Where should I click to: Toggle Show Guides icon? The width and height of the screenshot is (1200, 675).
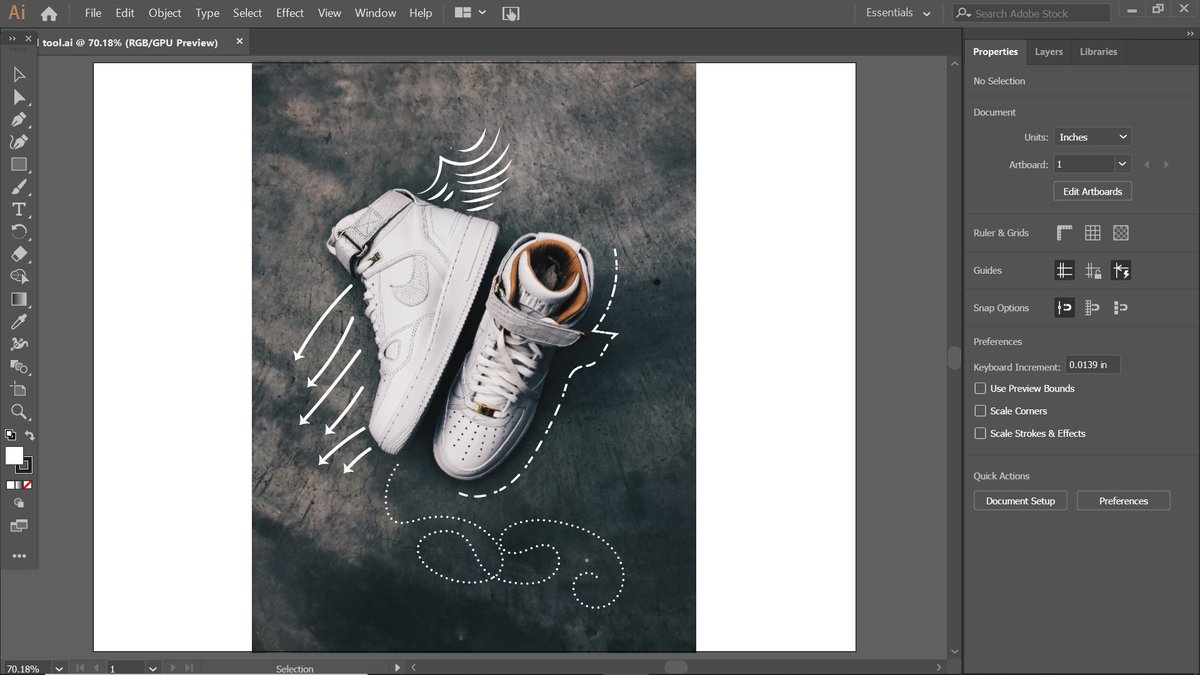pyautogui.click(x=1064, y=270)
